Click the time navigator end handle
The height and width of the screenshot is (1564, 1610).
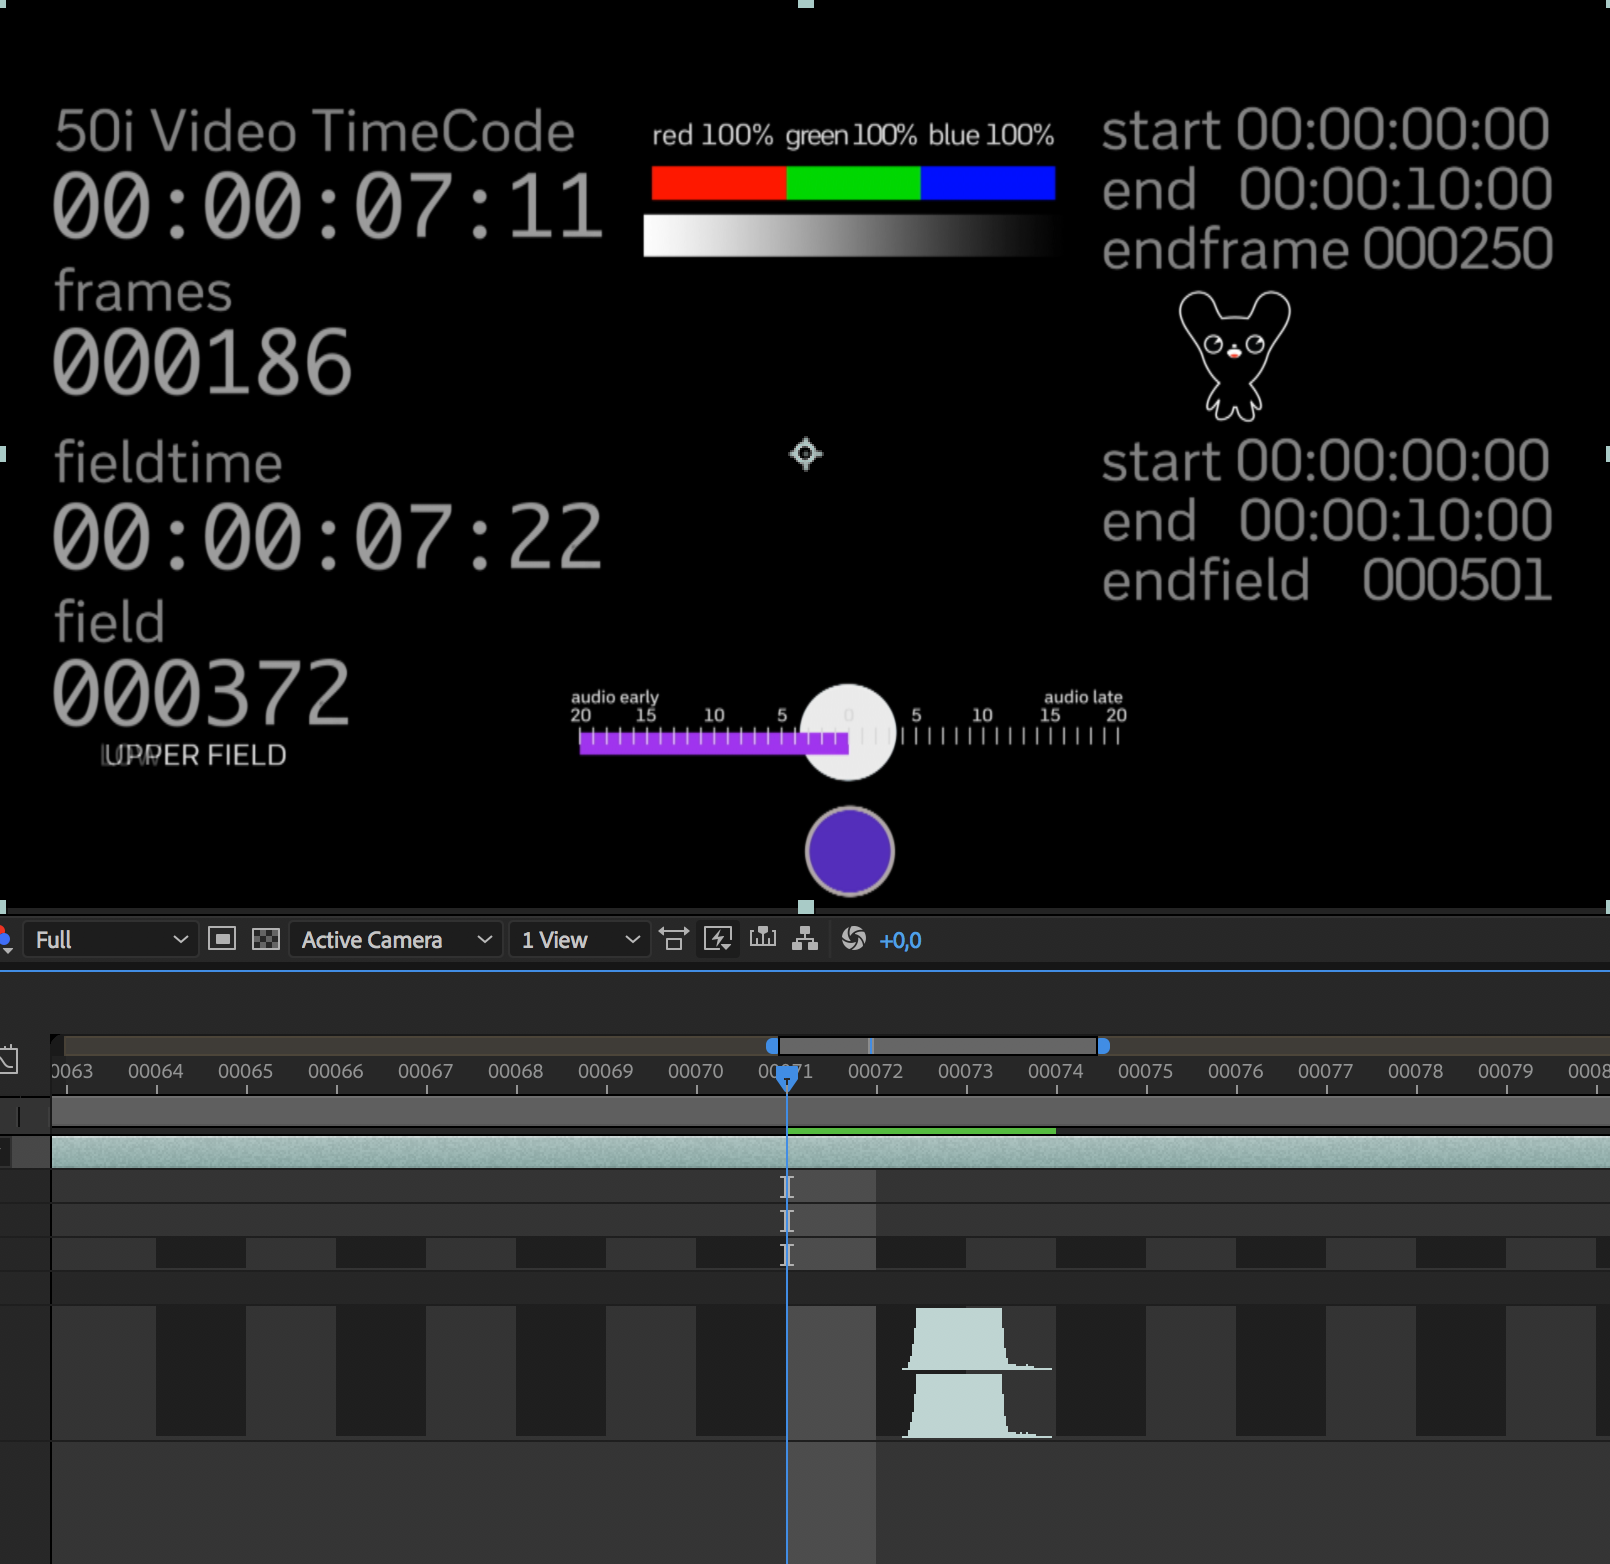click(1103, 1046)
